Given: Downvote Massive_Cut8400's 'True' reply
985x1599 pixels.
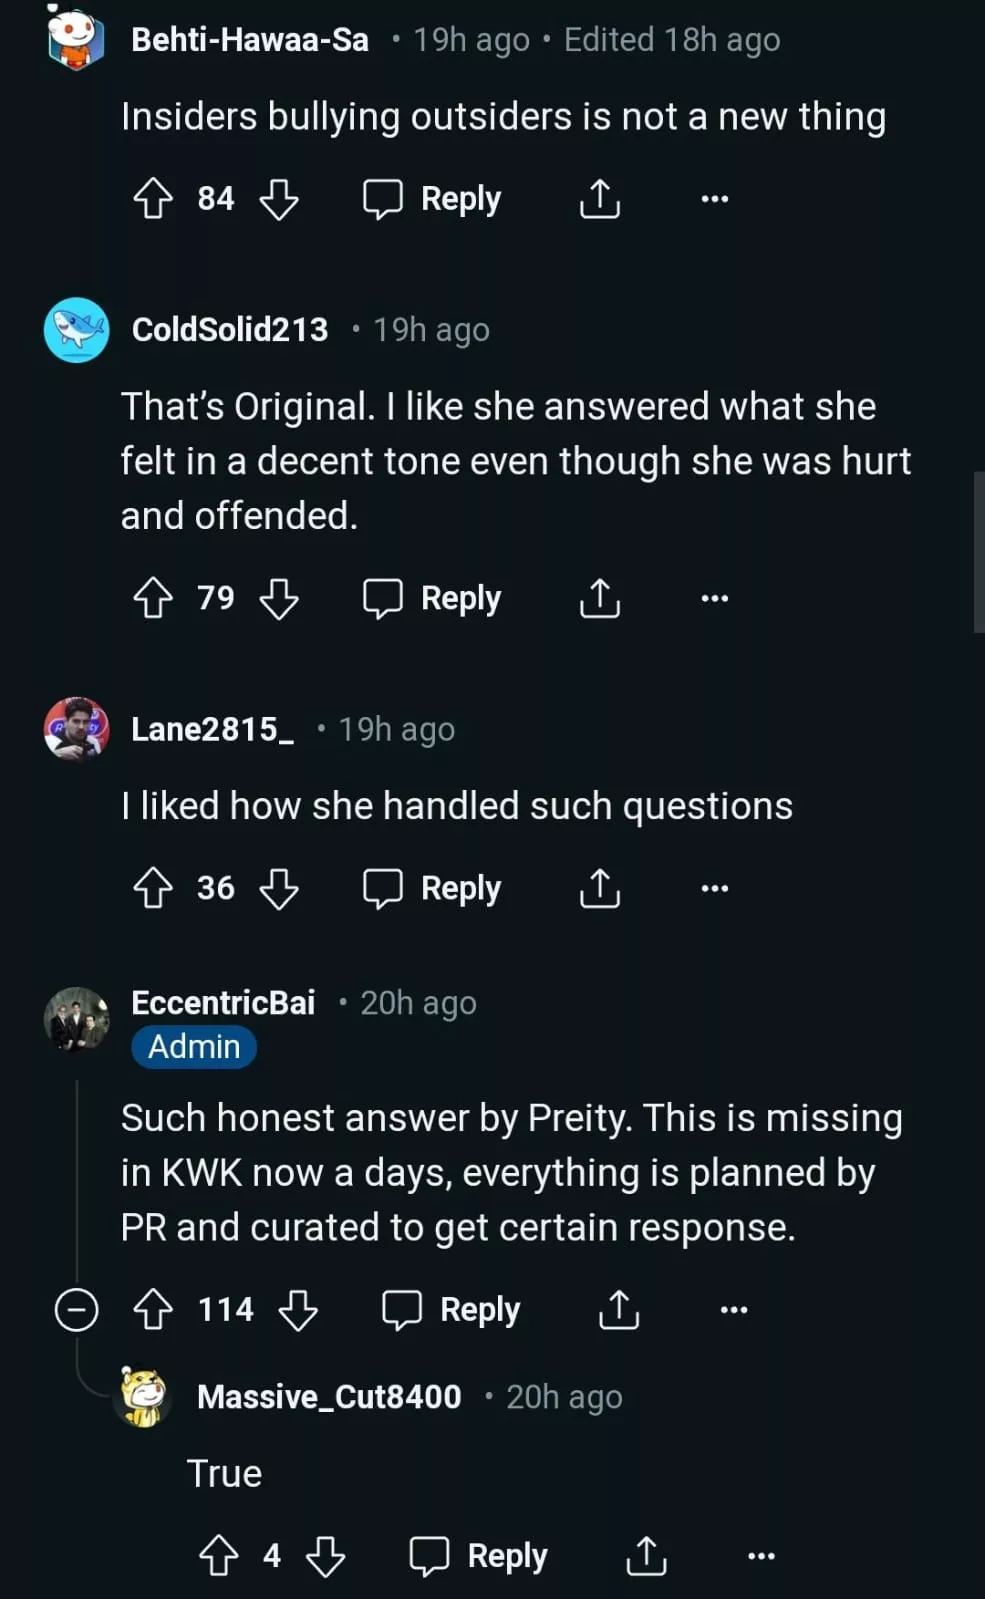Looking at the screenshot, I should (x=325, y=1556).
